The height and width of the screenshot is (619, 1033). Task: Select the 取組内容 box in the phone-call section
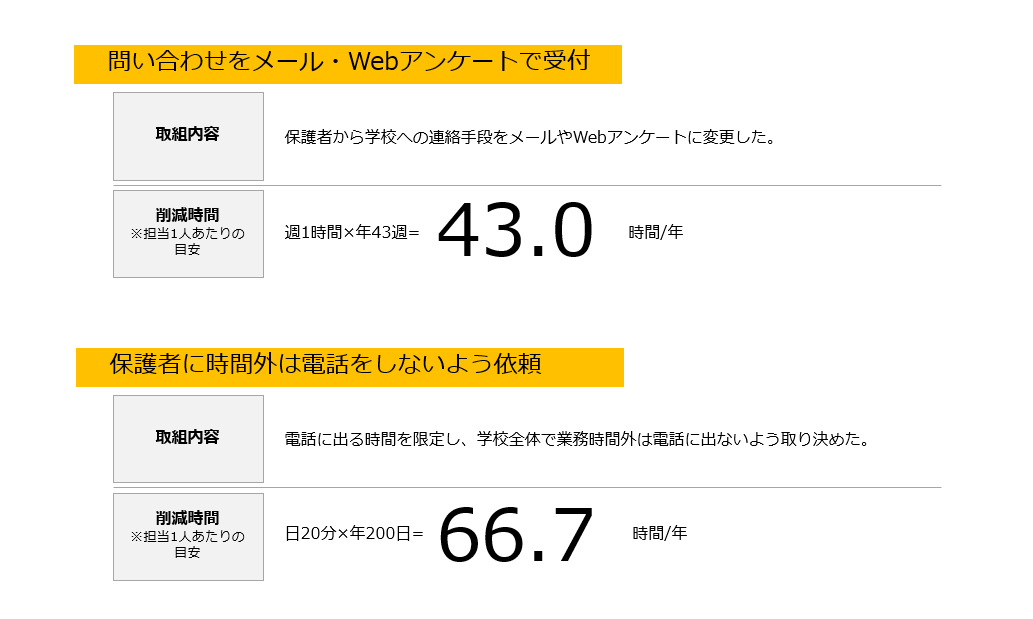pos(188,438)
